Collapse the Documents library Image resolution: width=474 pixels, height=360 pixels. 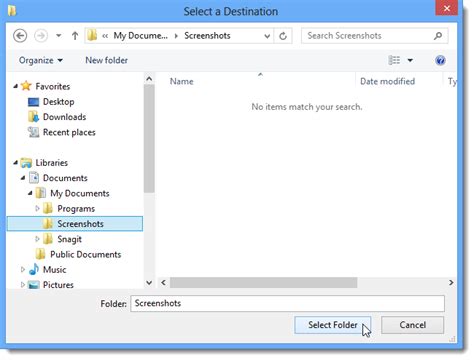pos(23,178)
